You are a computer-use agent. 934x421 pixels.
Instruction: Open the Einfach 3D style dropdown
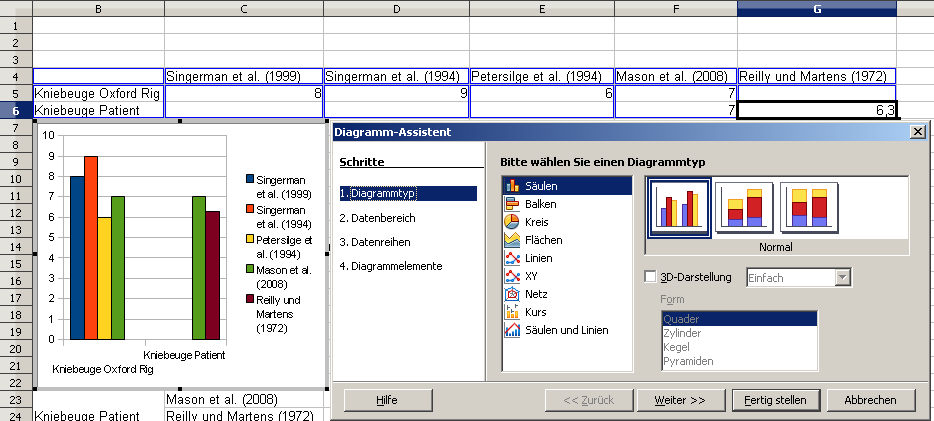point(842,277)
